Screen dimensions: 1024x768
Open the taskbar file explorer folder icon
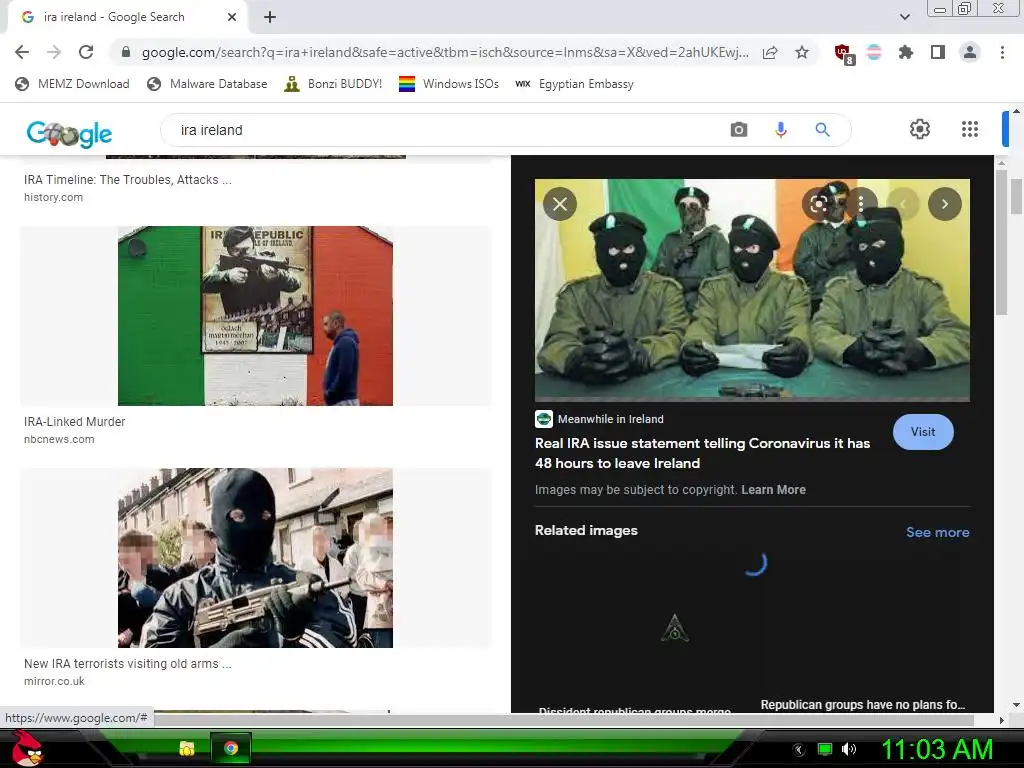[x=187, y=748]
